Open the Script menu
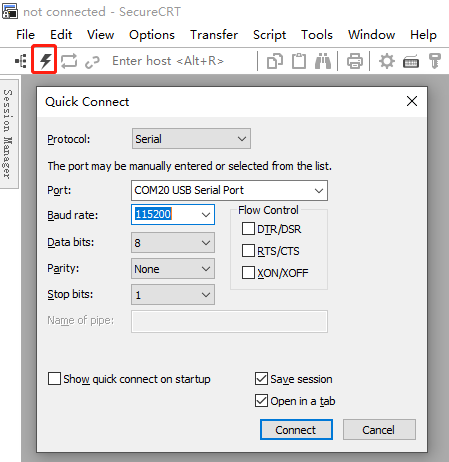Screen dimensions: 449x462 269,35
